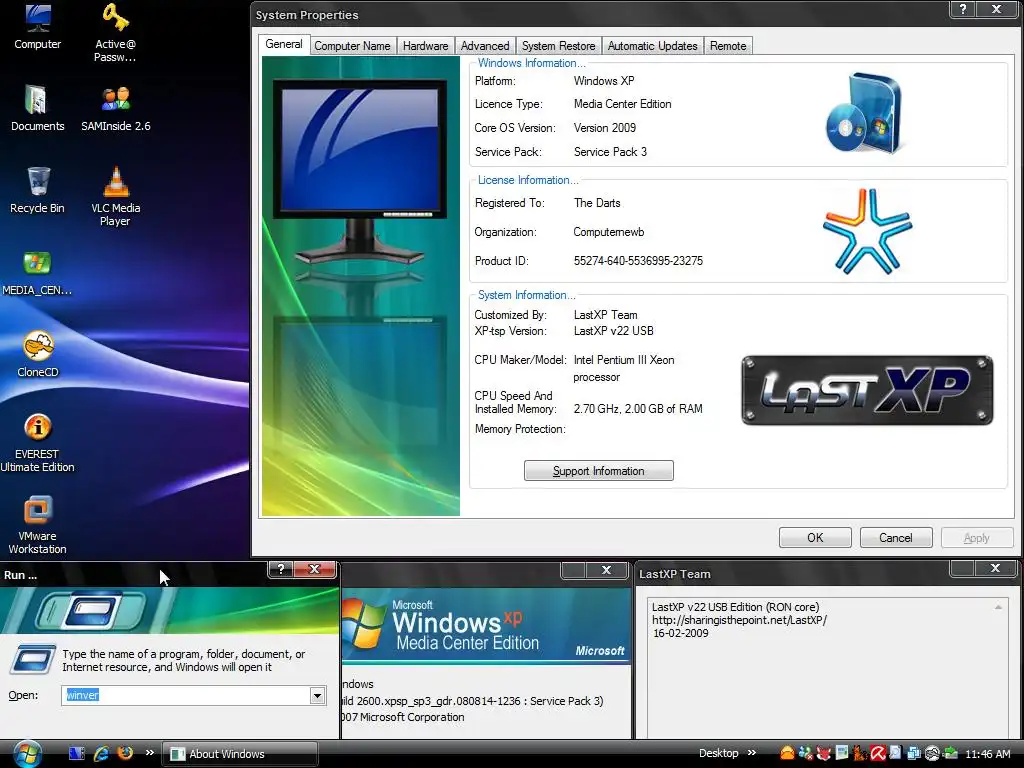1024x768 pixels.
Task: Select the EVEREST Ultimate Edition desktop icon
Action: pyautogui.click(x=37, y=443)
